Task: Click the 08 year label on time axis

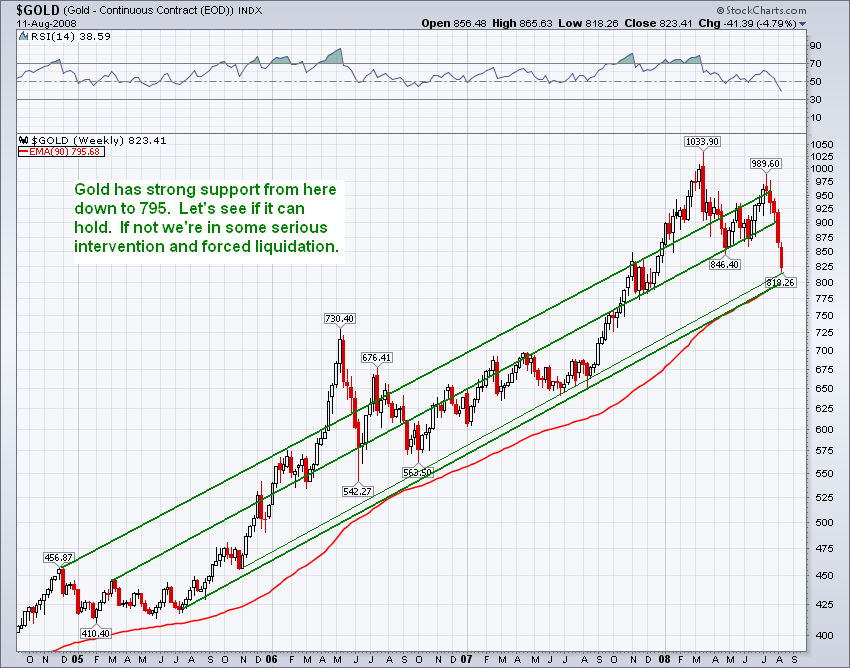Action: [x=664, y=660]
